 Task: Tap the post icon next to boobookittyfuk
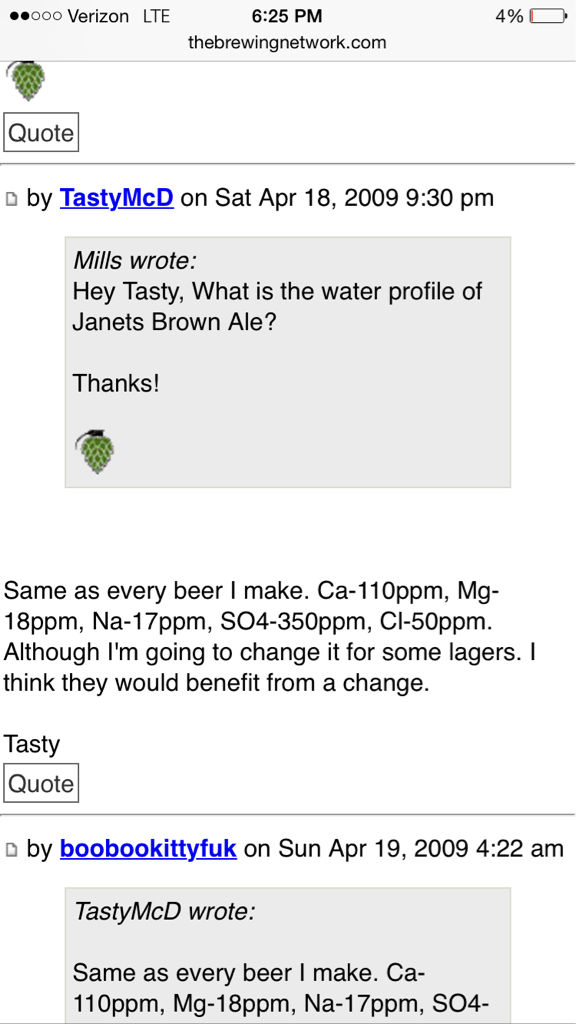click(11, 850)
